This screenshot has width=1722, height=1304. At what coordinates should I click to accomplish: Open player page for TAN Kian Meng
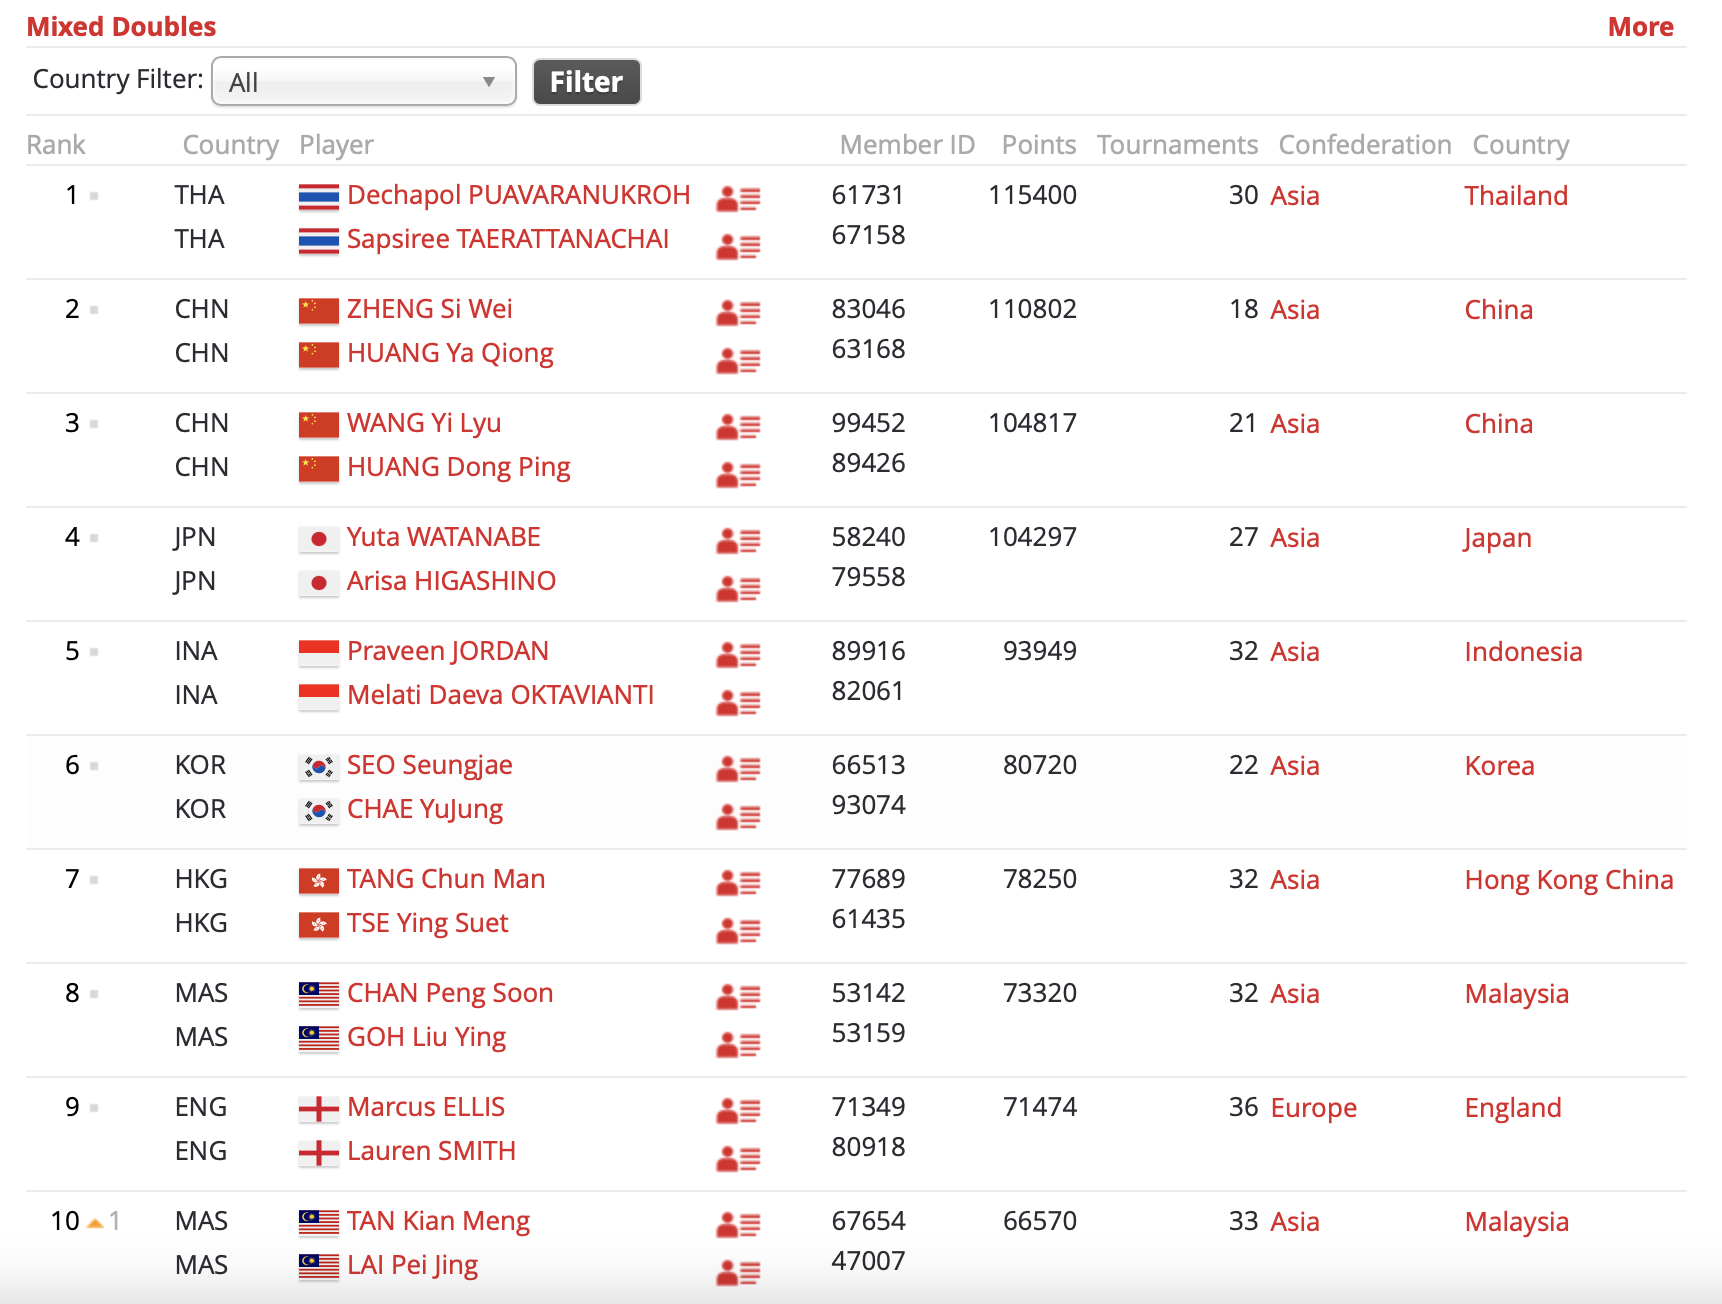coord(438,1221)
